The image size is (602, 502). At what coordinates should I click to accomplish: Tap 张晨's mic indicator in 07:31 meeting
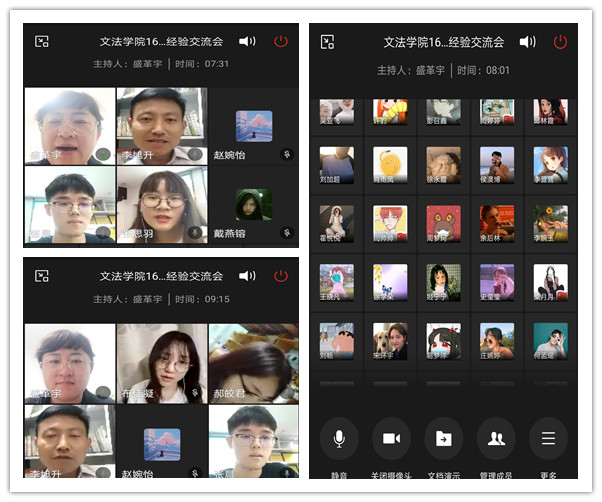[103, 233]
